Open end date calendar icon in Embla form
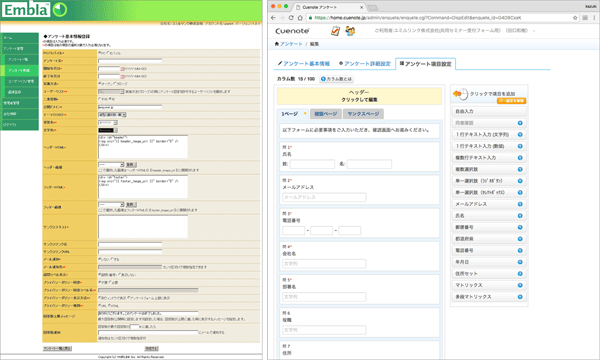This screenshot has height=360, width=600. (x=123, y=77)
